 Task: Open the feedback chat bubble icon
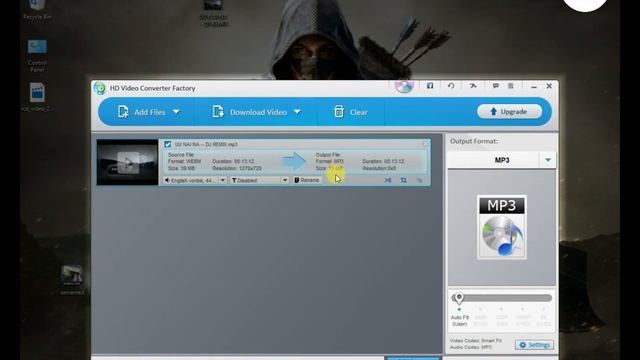tap(496, 86)
